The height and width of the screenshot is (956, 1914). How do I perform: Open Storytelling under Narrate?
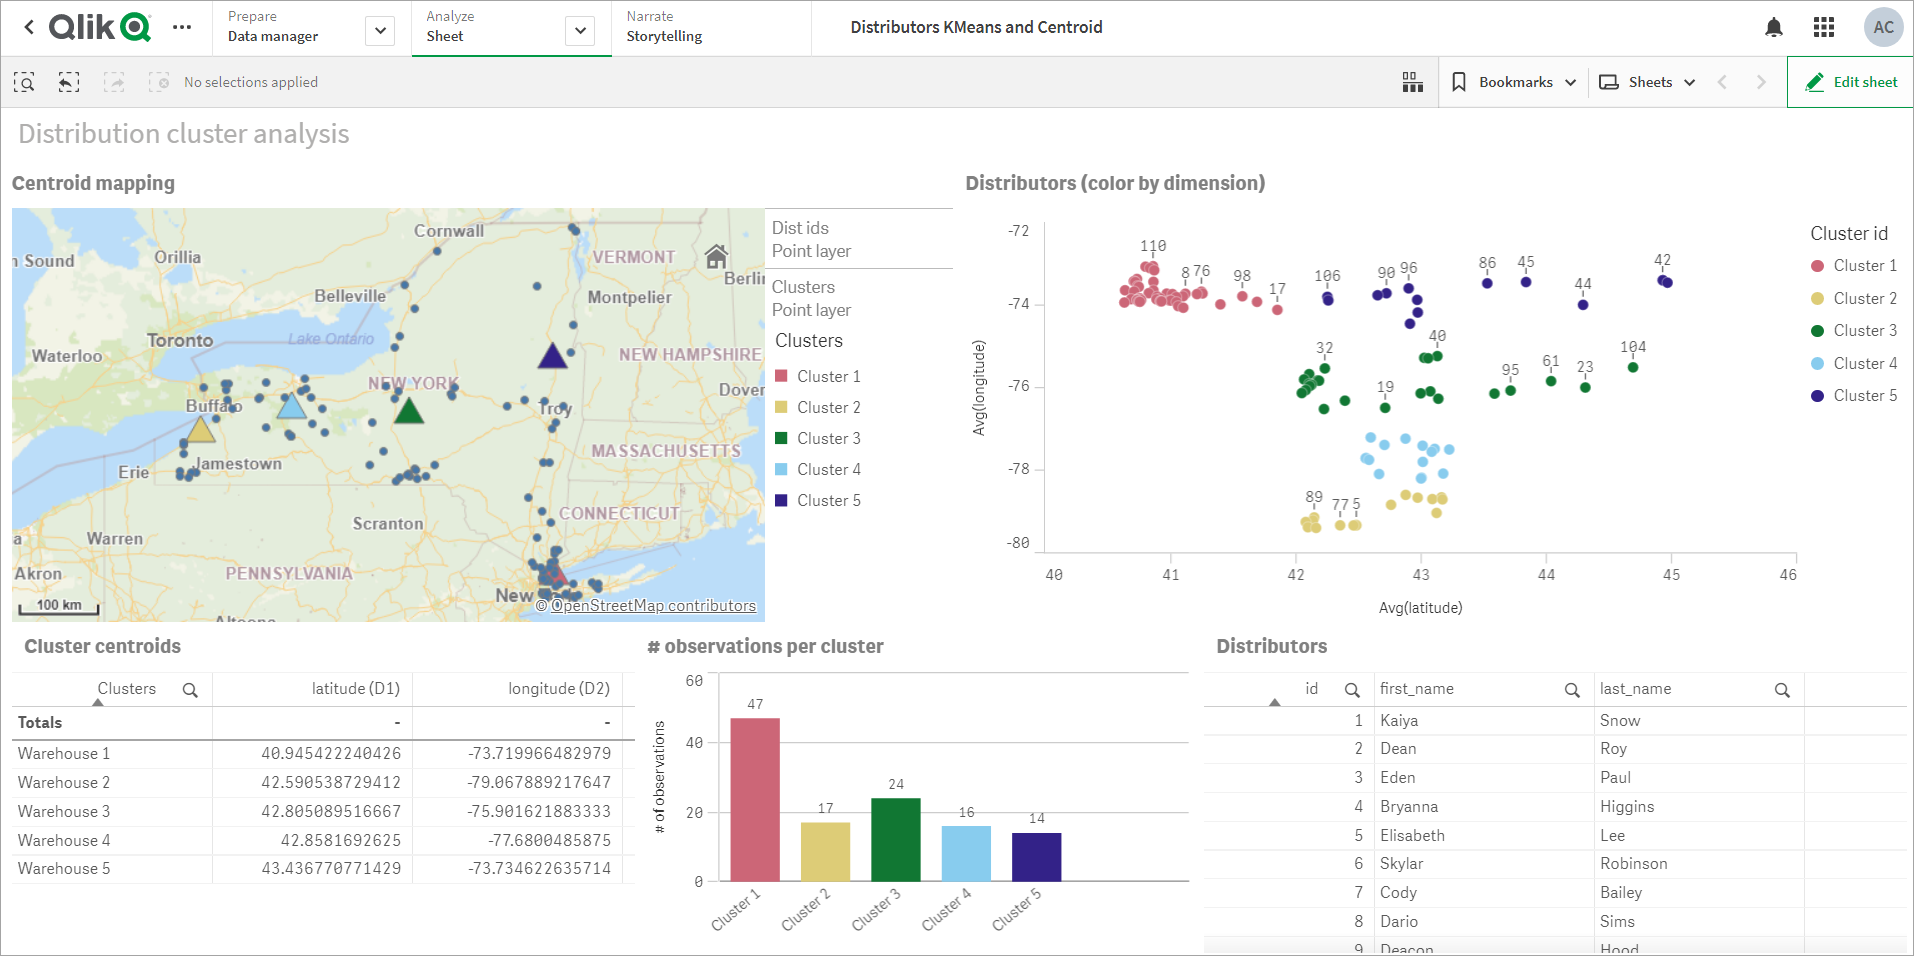[x=663, y=36]
